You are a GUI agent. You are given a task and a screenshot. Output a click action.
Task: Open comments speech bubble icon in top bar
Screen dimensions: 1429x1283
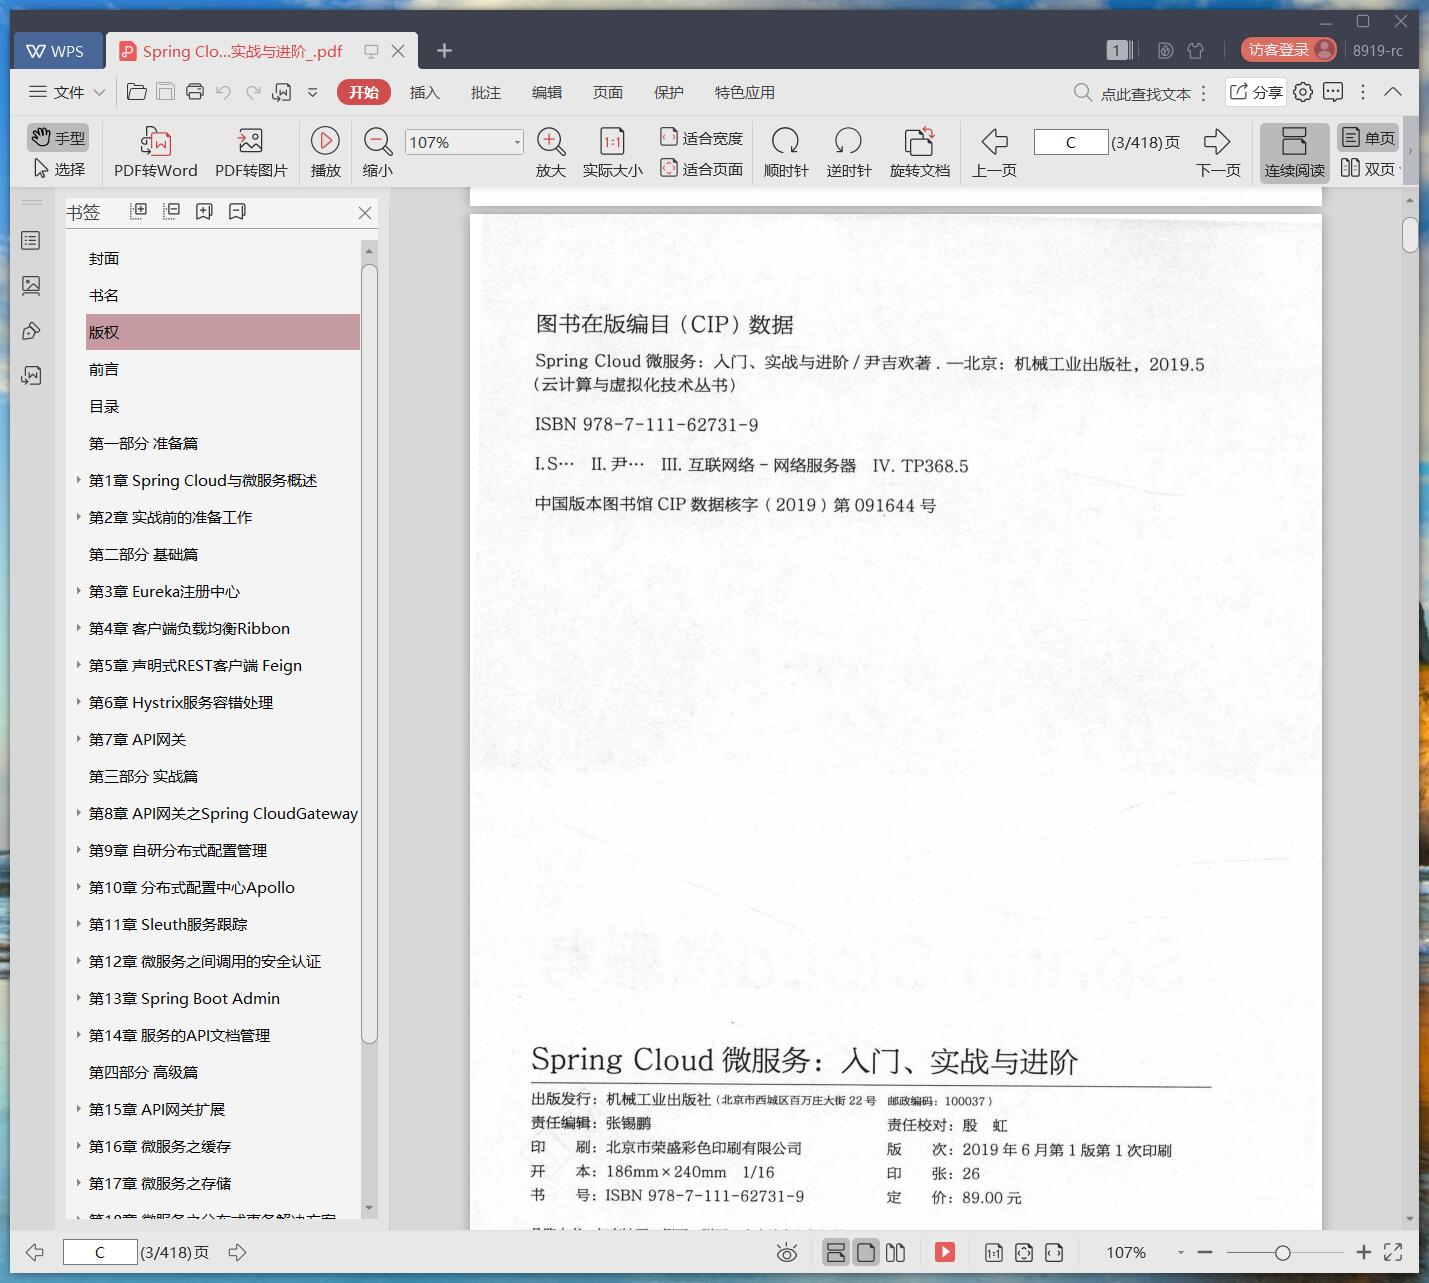coord(1333,92)
